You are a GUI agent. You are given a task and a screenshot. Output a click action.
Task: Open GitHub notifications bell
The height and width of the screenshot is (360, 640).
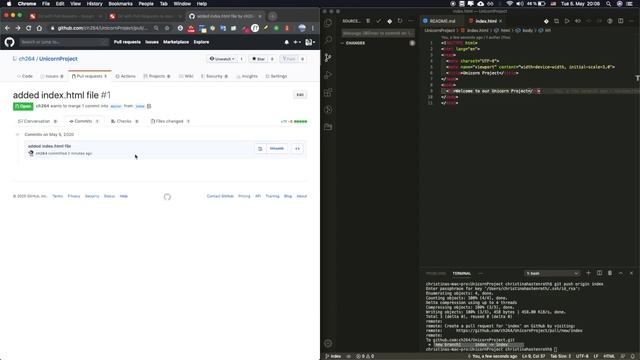(287, 42)
